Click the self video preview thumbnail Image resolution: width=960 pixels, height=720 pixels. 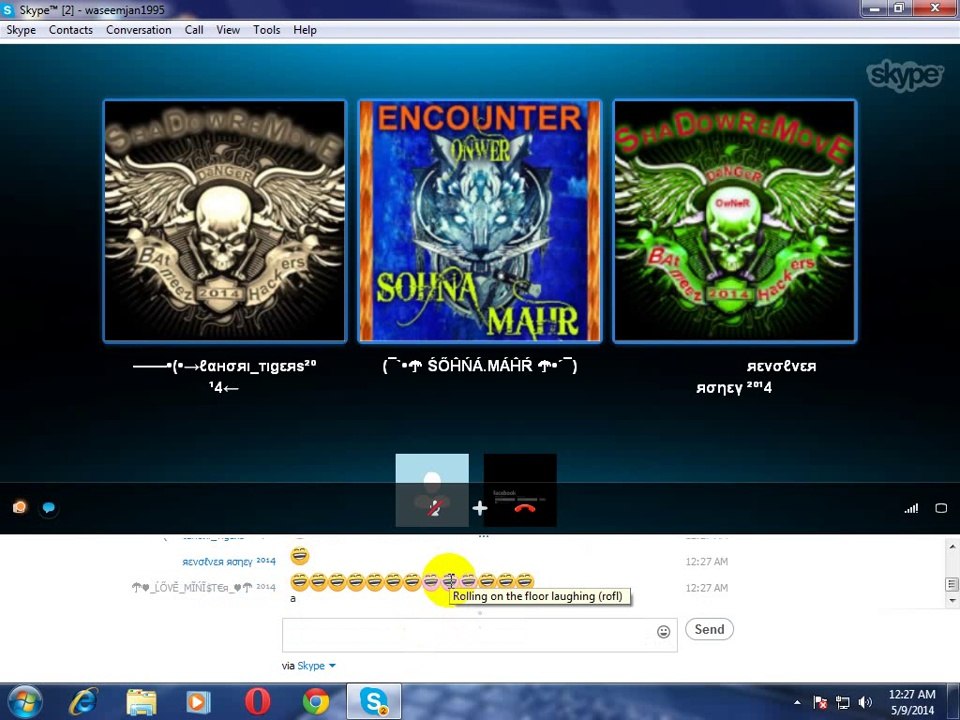(x=432, y=490)
